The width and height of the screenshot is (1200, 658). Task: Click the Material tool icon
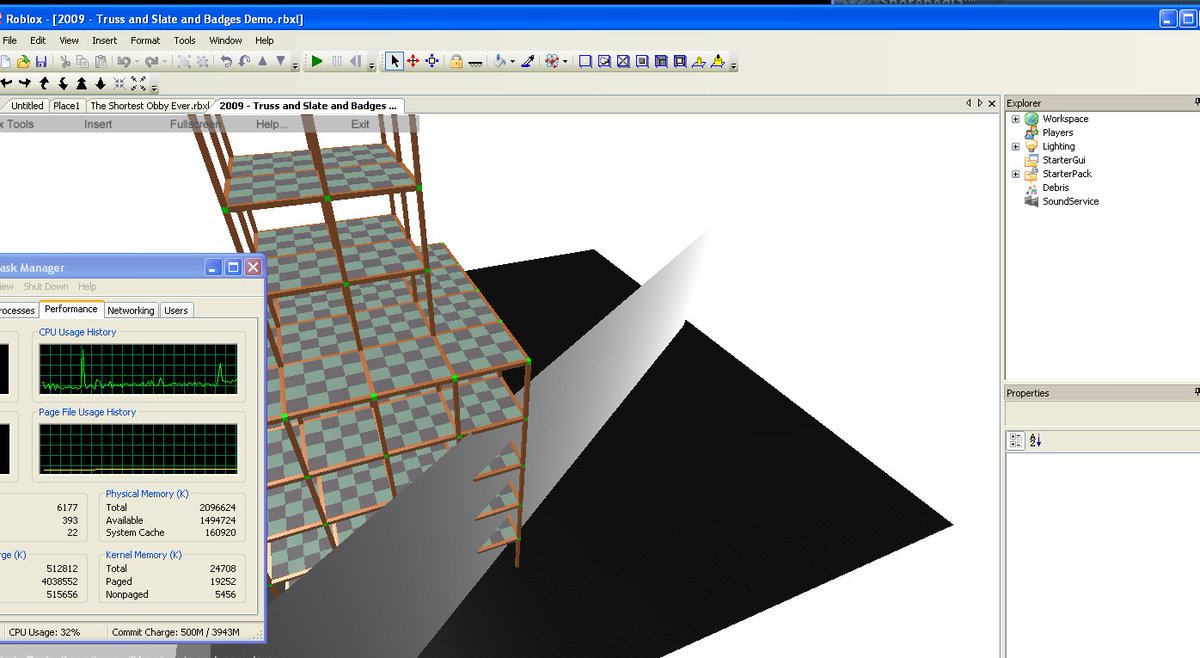click(x=551, y=61)
